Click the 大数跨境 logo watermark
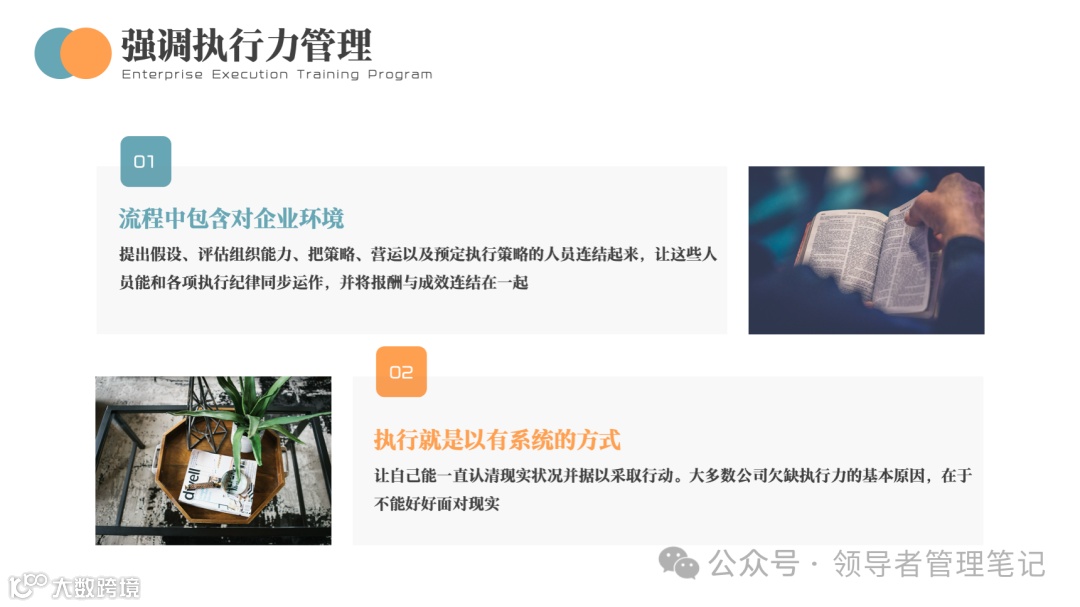The width and height of the screenshot is (1080, 607). [x=74, y=586]
